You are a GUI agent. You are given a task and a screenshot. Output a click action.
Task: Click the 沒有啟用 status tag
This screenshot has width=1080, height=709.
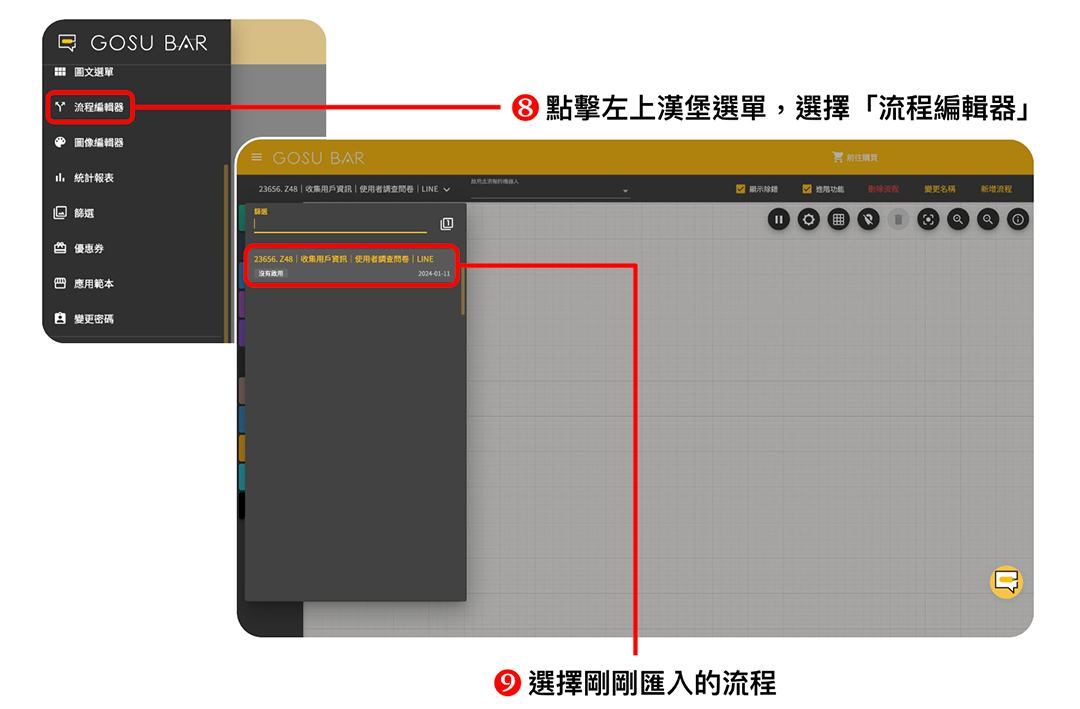click(271, 274)
